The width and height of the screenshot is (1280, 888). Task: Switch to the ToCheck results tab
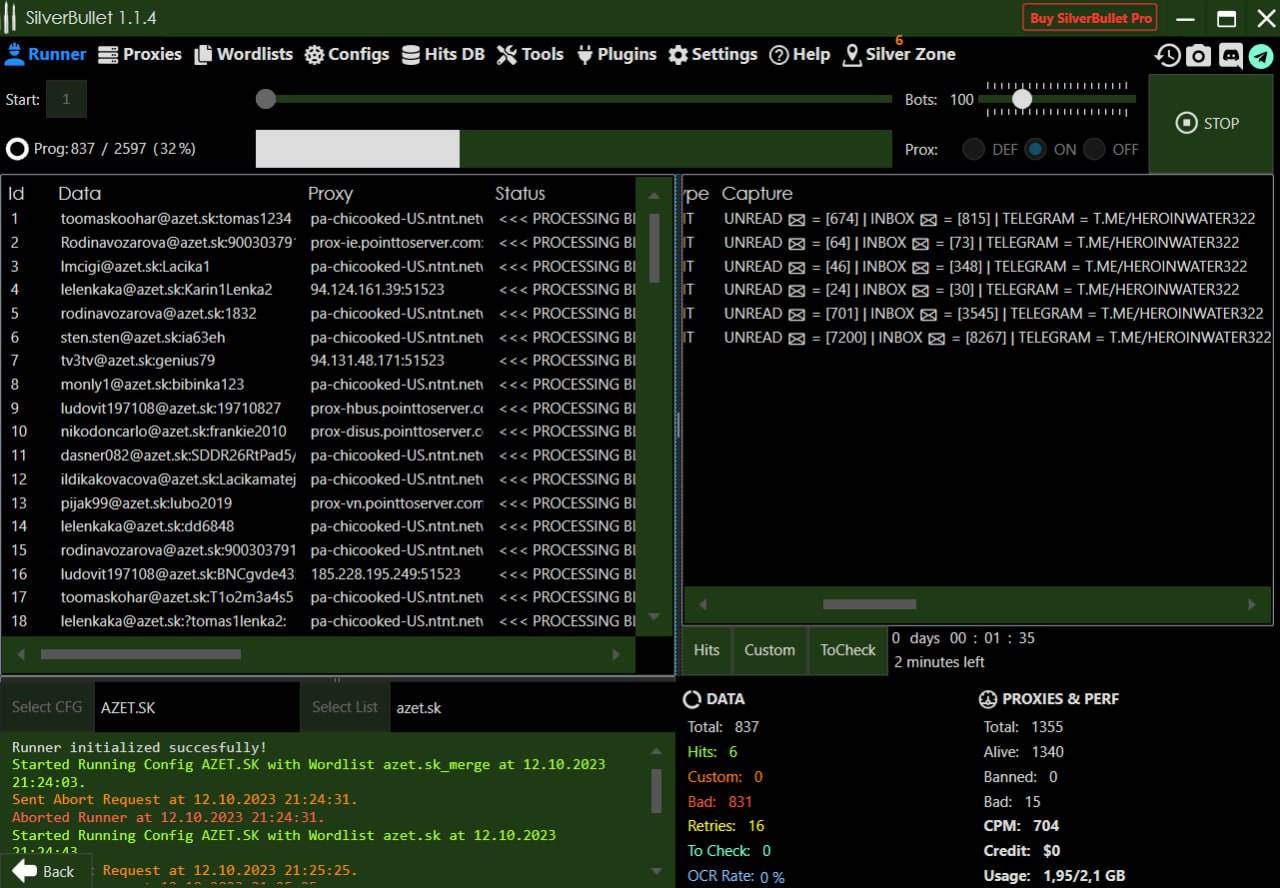pos(847,650)
